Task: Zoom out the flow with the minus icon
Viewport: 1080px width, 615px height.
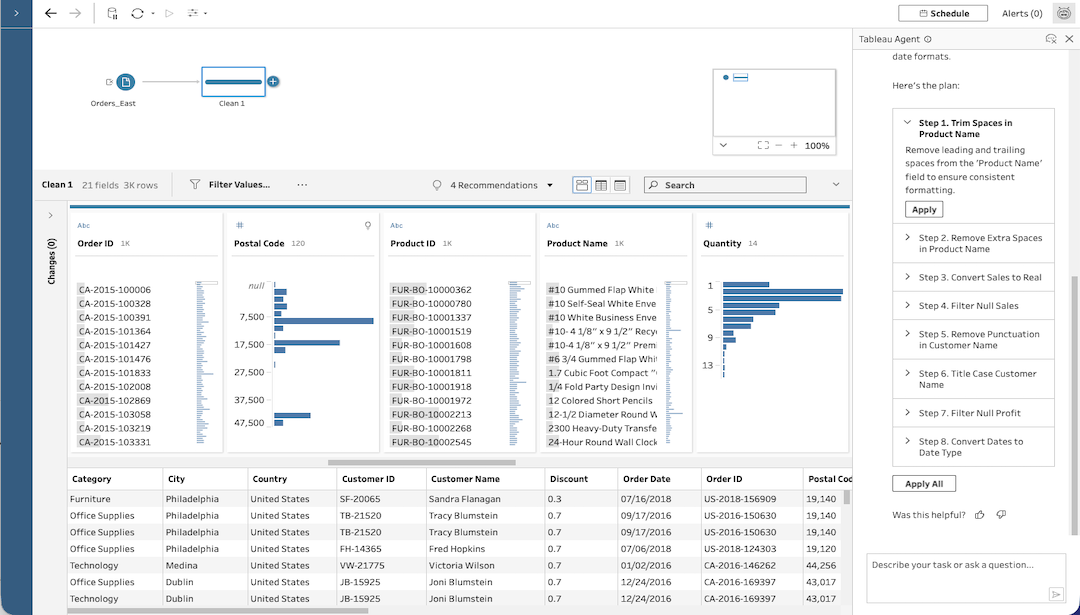Action: [779, 145]
